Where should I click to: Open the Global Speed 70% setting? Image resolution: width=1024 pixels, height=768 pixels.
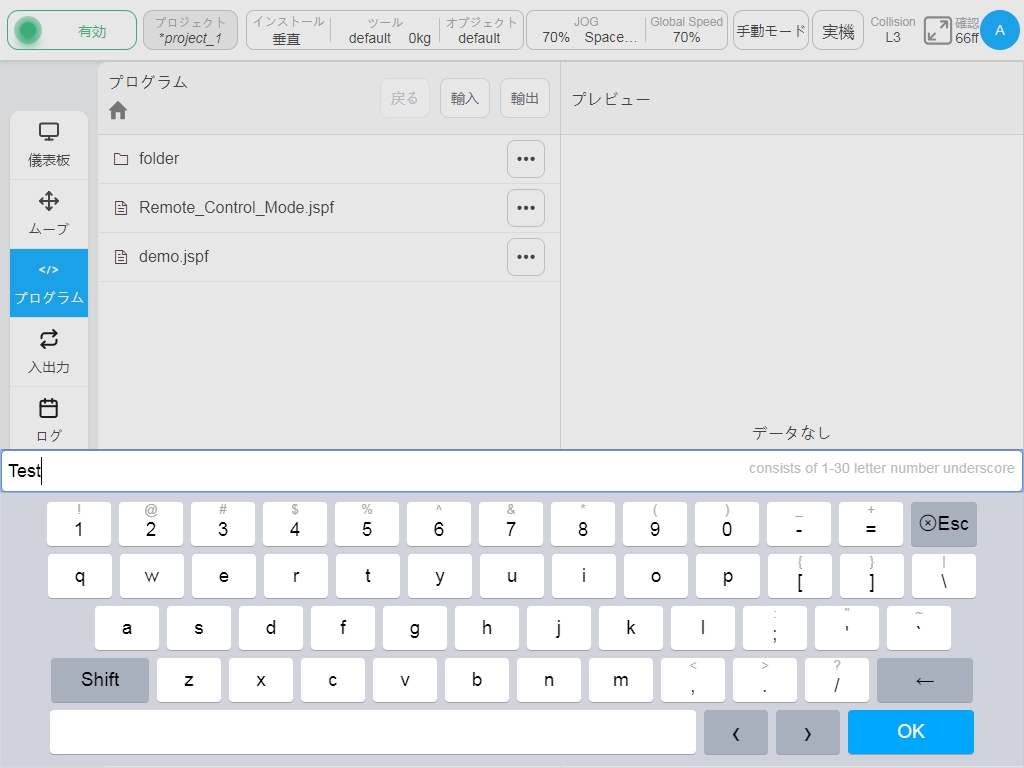(686, 30)
